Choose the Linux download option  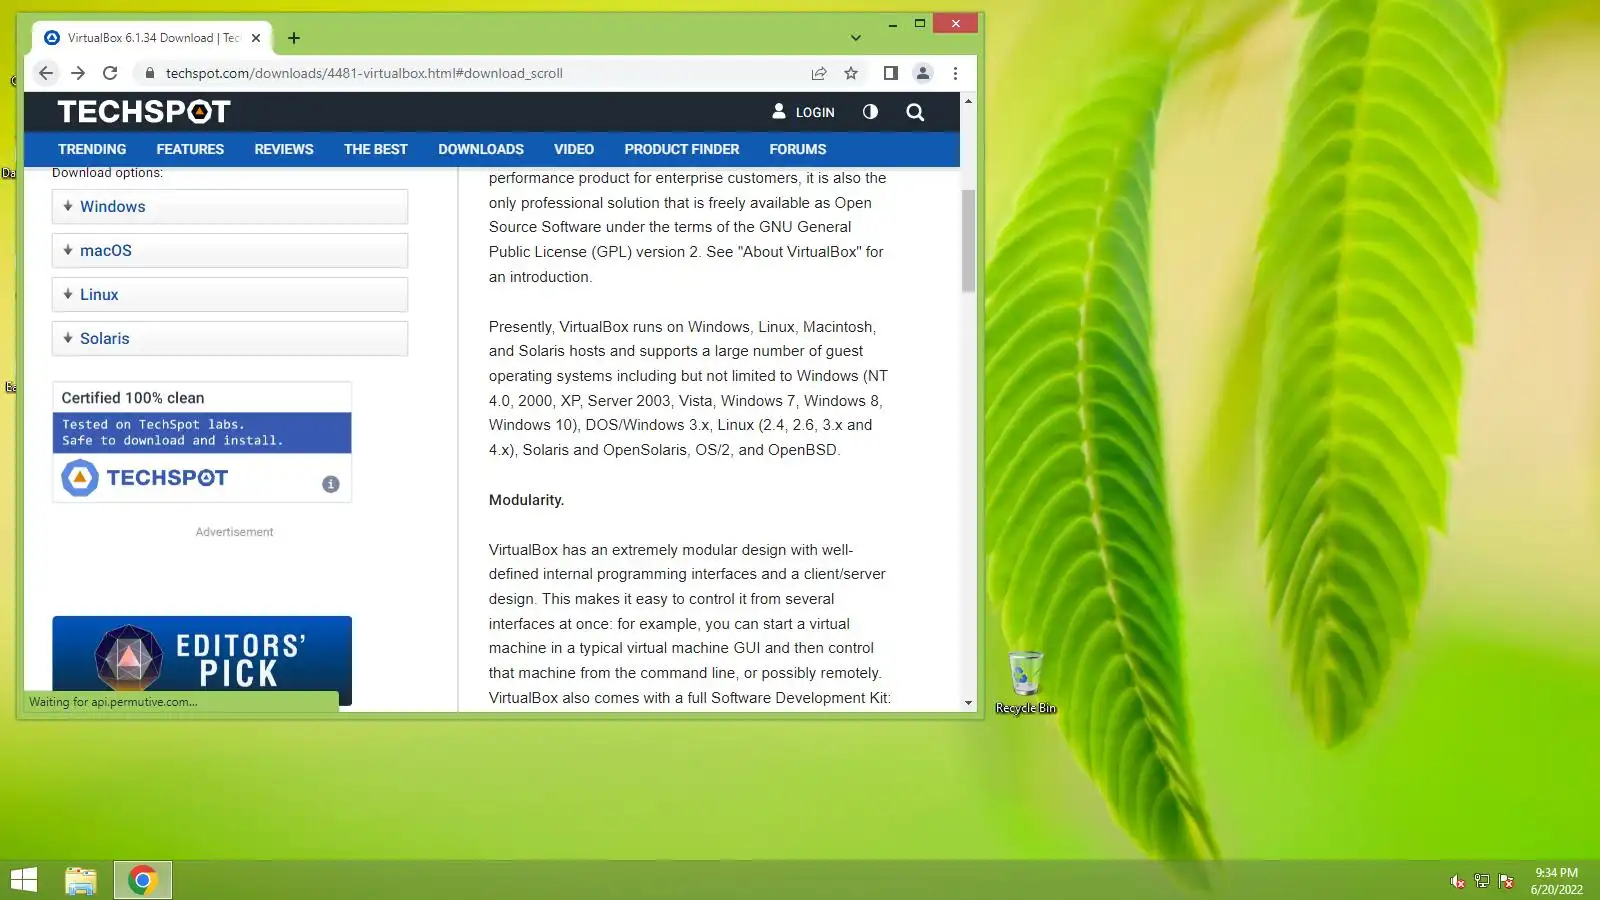[230, 295]
